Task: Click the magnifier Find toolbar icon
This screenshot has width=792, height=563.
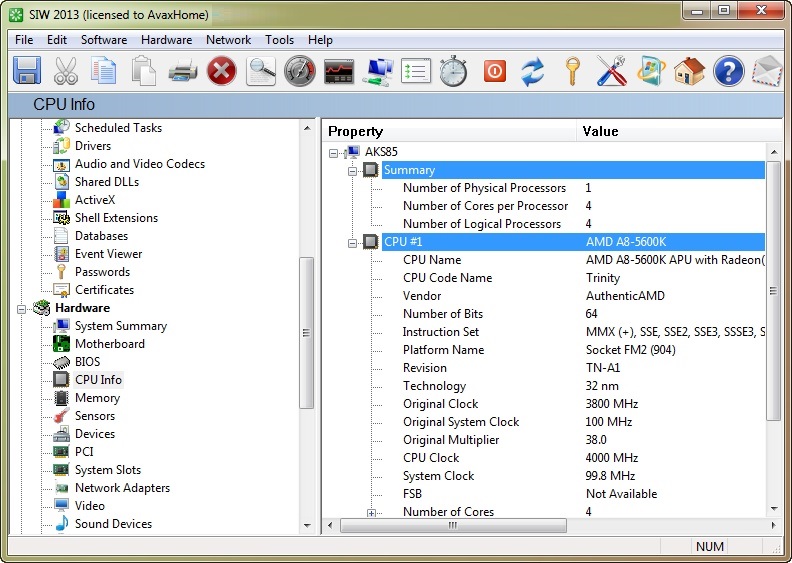Action: 261,71
